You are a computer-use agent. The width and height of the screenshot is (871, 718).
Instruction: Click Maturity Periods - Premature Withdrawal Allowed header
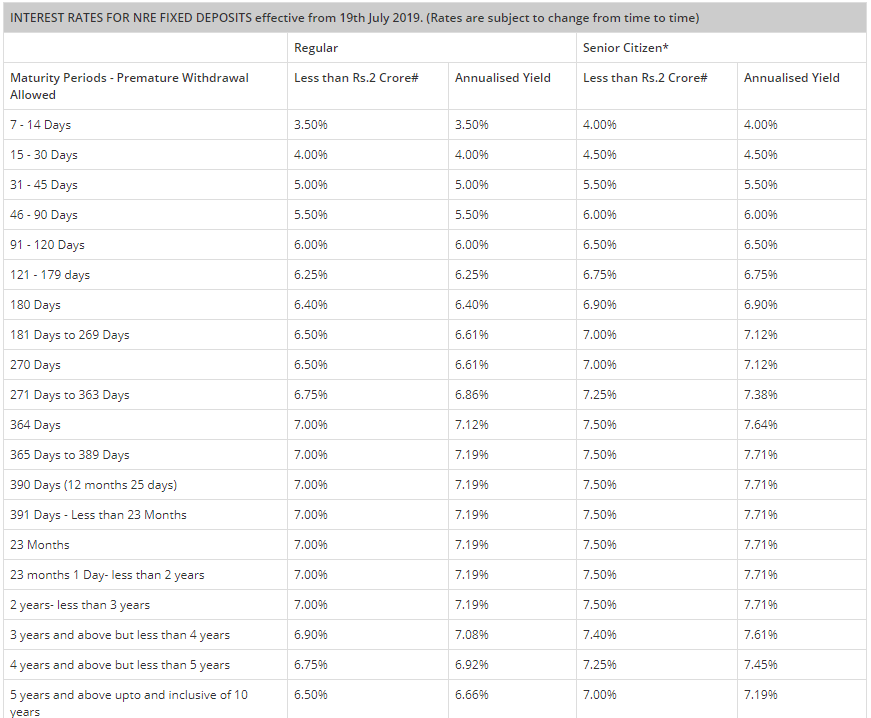[129, 86]
